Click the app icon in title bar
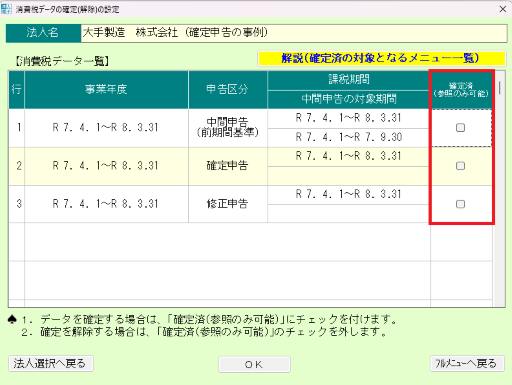512x385 pixels. point(6,9)
